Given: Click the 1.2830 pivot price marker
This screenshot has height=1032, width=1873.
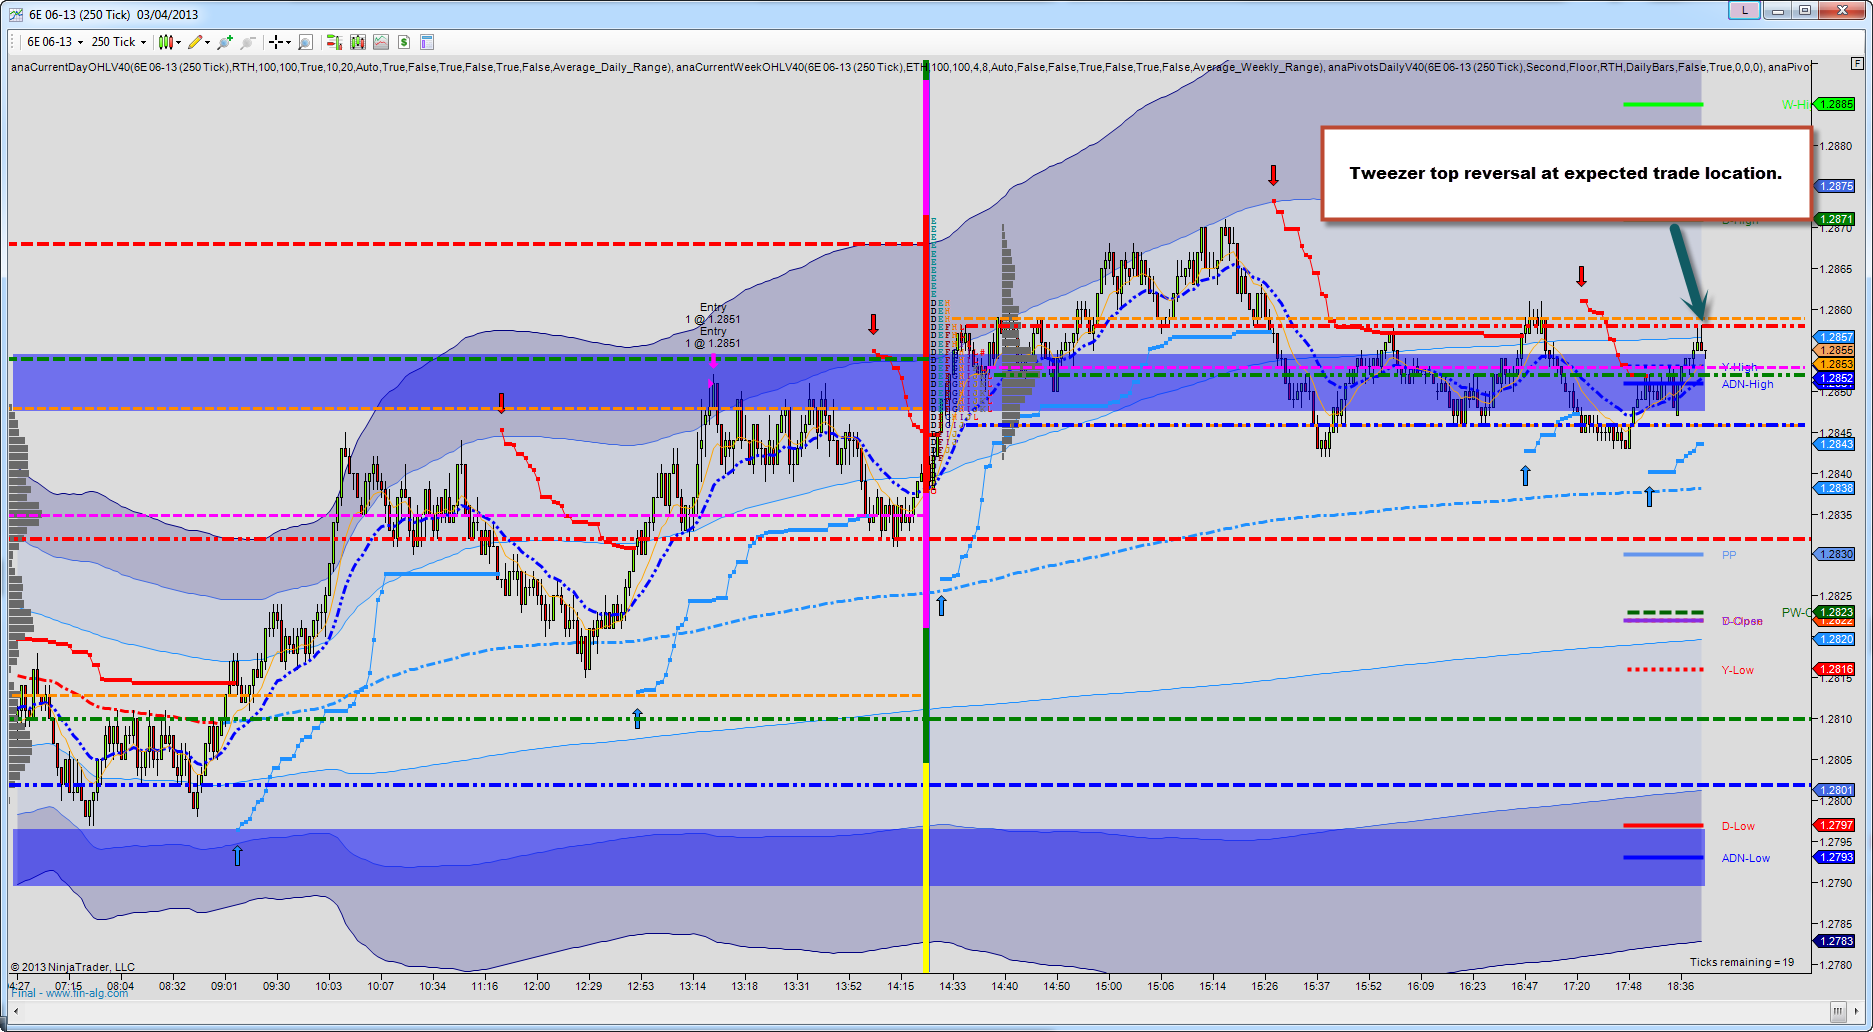Looking at the screenshot, I should coord(1836,554).
